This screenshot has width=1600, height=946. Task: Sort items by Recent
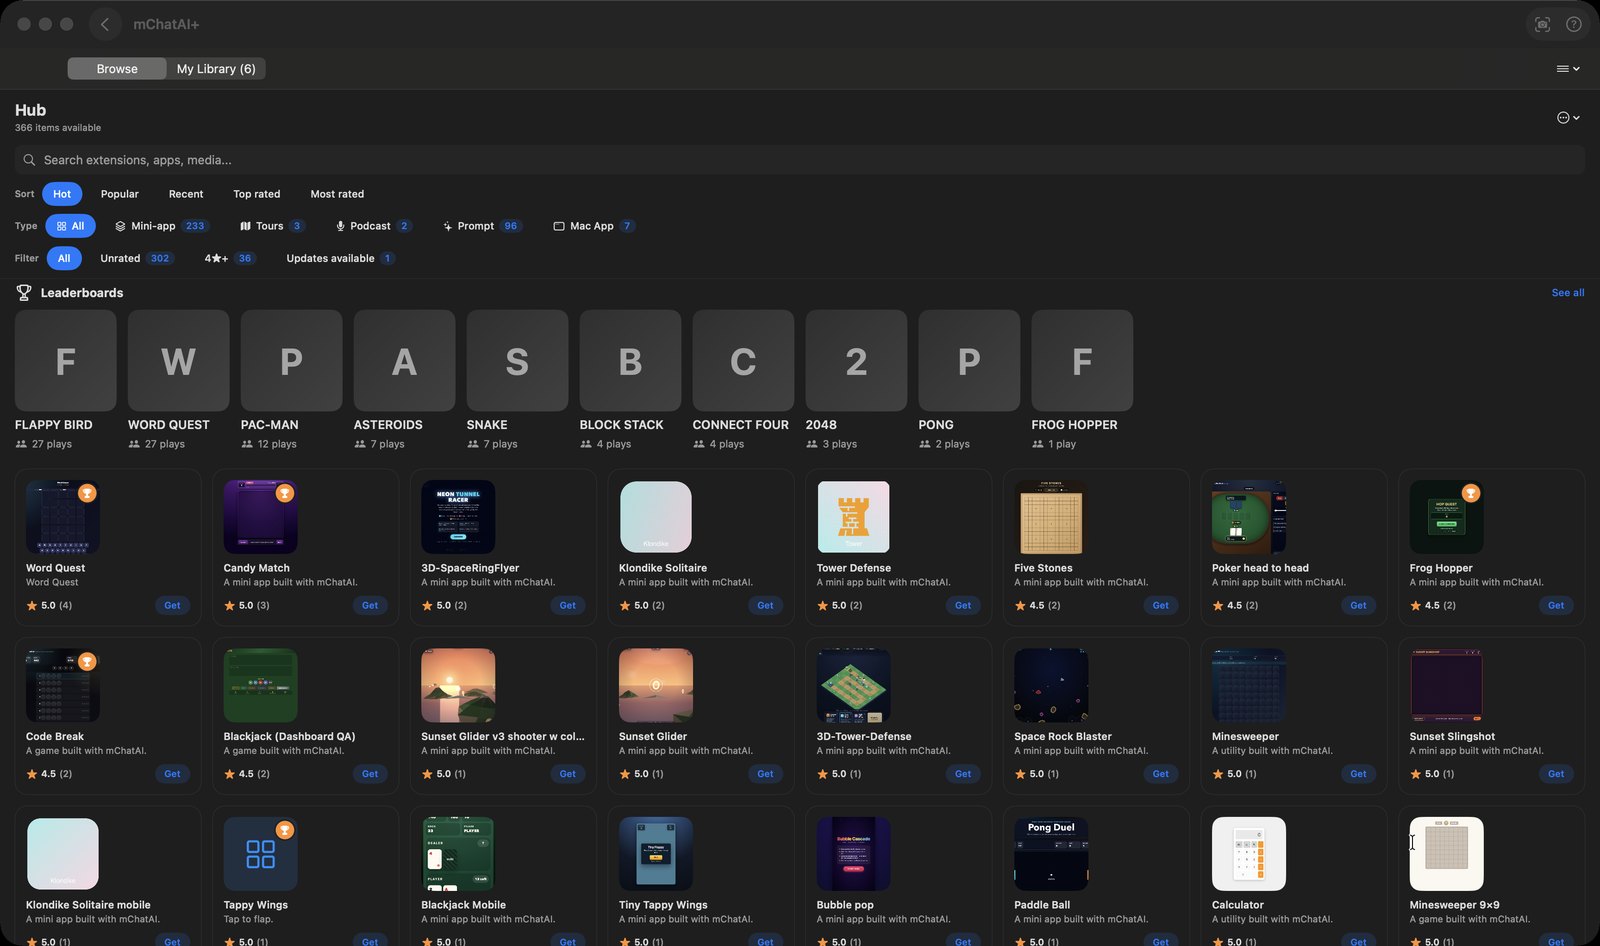point(186,194)
